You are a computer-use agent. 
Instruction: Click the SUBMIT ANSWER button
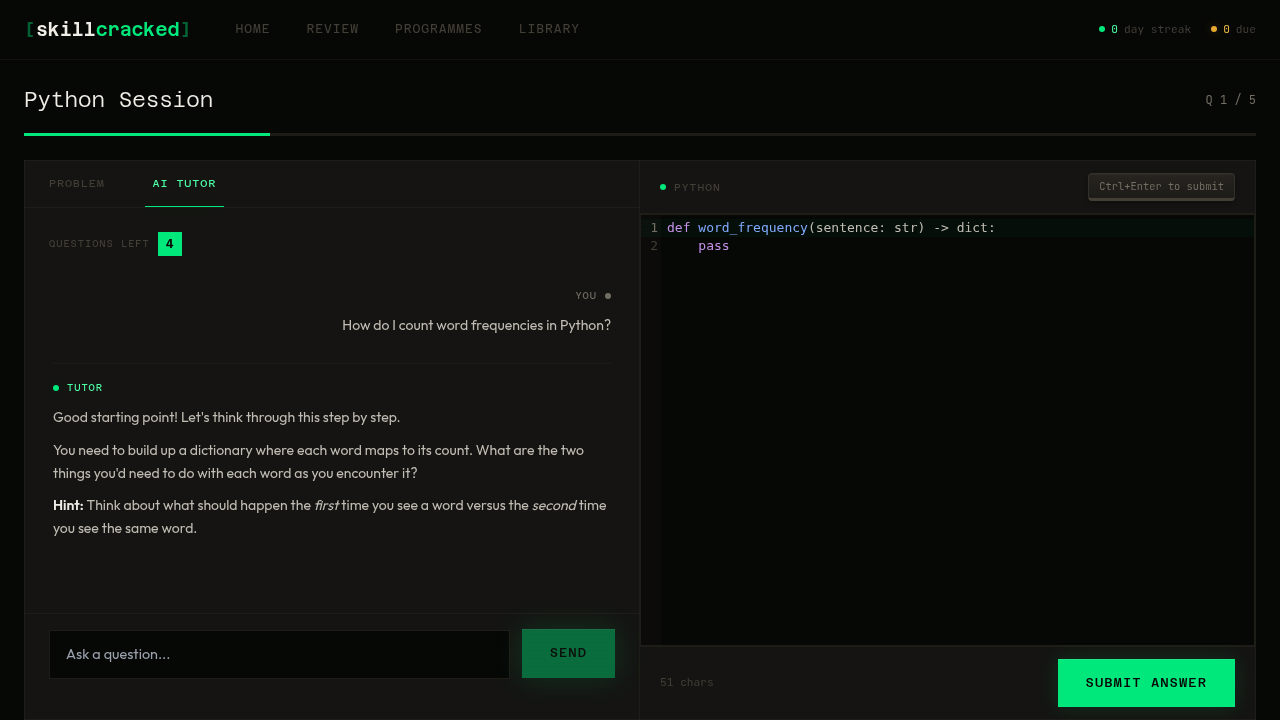[1146, 683]
